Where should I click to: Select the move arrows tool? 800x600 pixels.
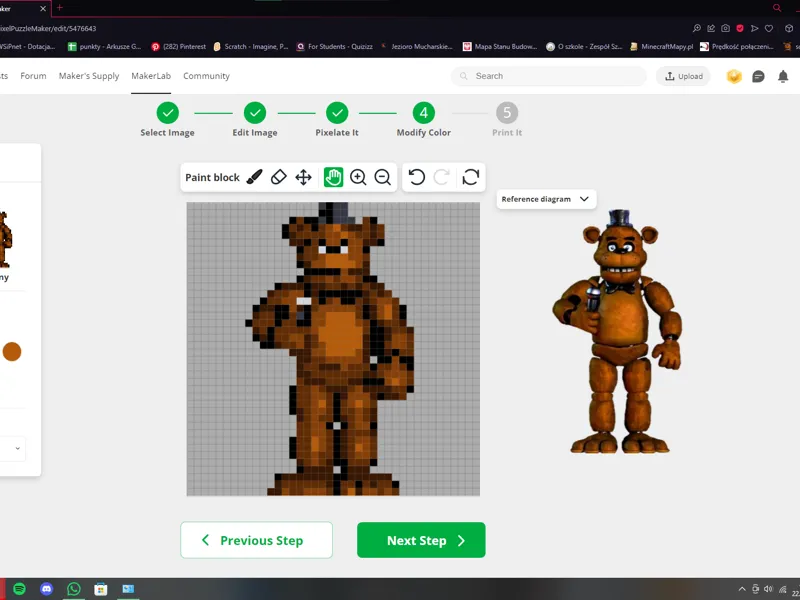click(304, 177)
